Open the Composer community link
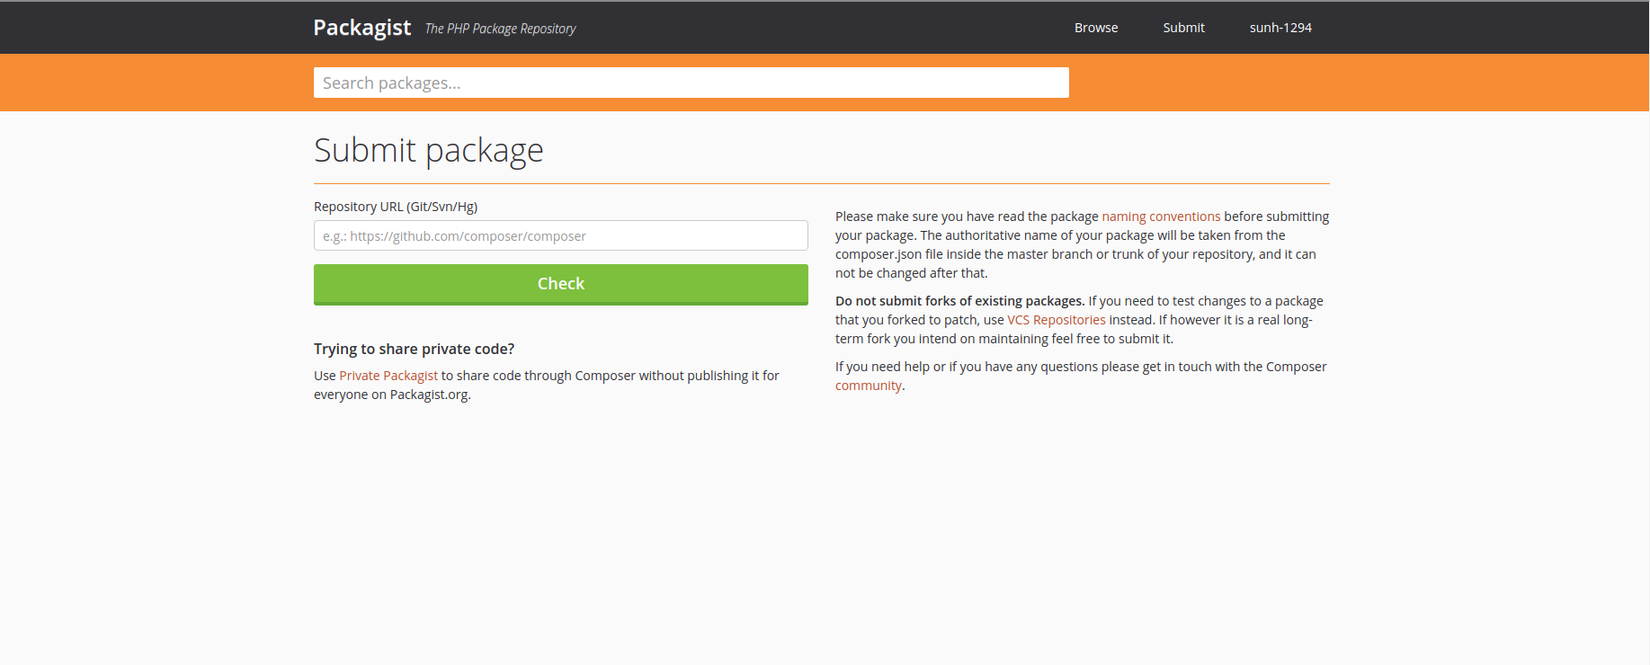The width and height of the screenshot is (1650, 665). [x=868, y=386]
